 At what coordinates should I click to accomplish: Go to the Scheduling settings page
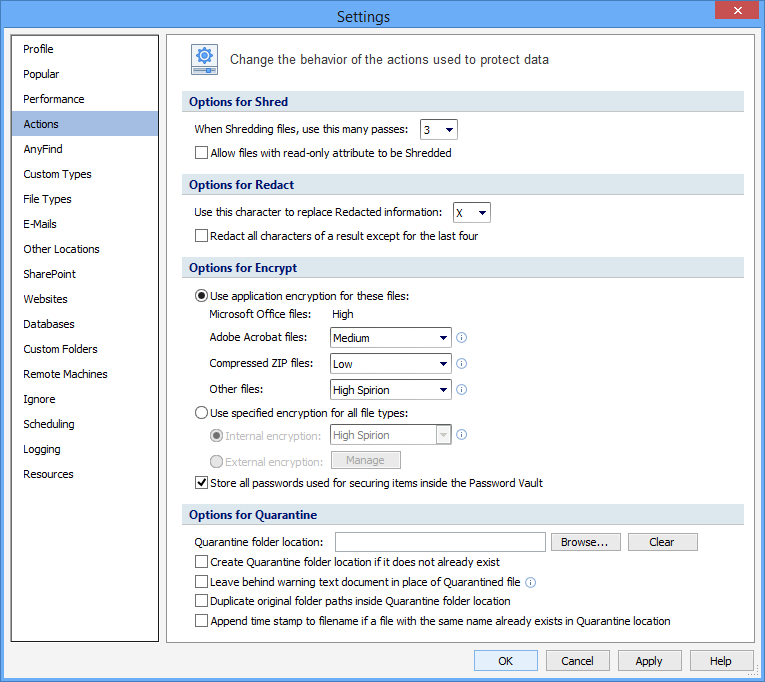(x=49, y=424)
